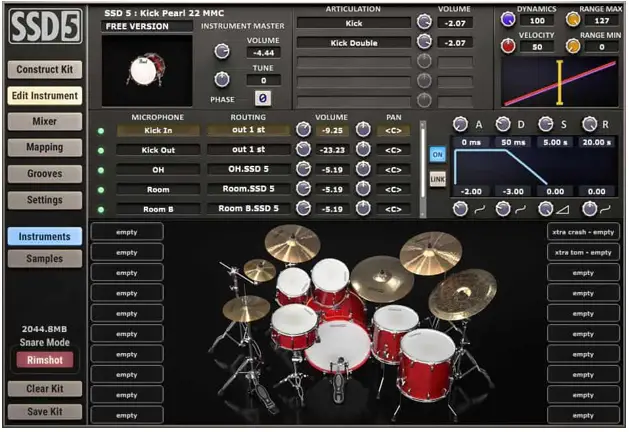Open the Kick articulation selector
Screen dimensions: 629x432
[x=354, y=23]
